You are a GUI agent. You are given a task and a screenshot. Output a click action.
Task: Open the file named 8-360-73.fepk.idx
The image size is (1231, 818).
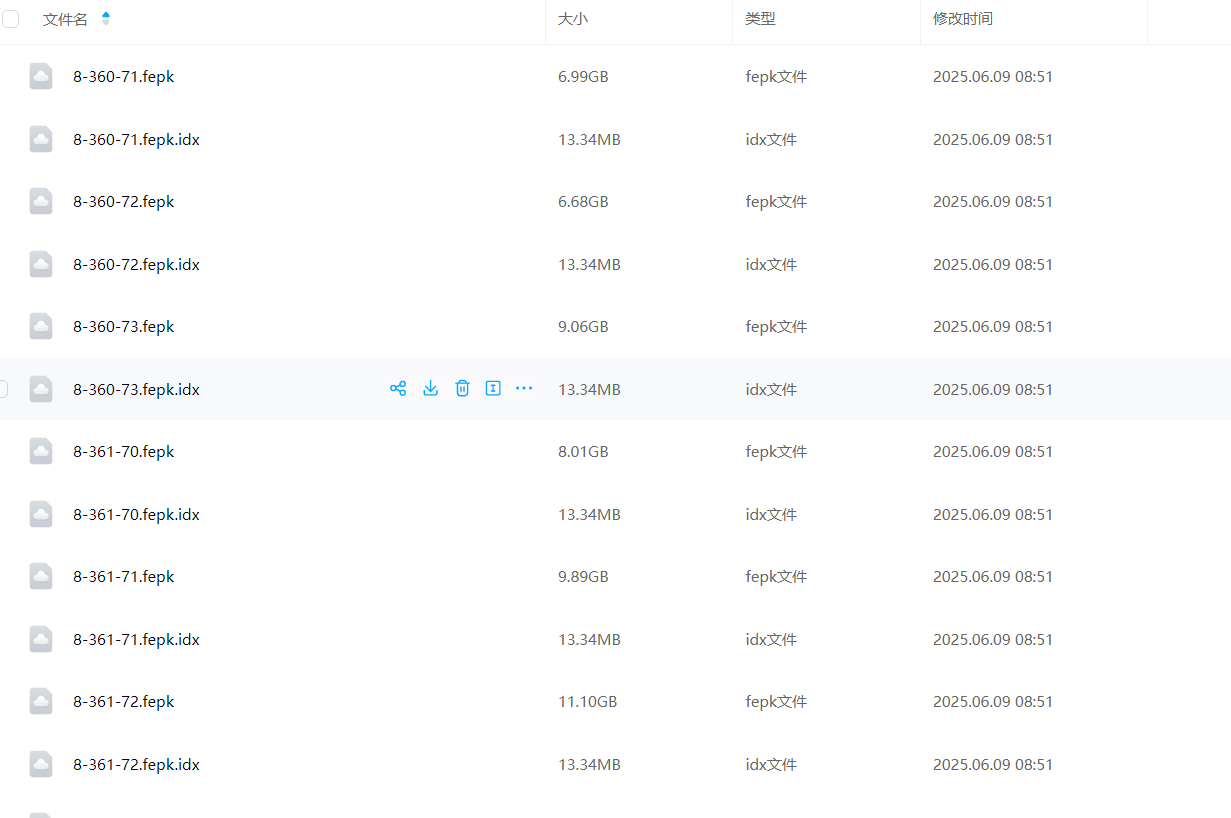tap(136, 389)
